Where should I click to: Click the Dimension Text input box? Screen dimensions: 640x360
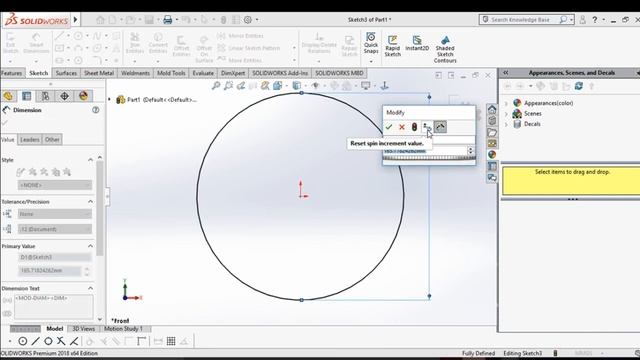(53, 307)
